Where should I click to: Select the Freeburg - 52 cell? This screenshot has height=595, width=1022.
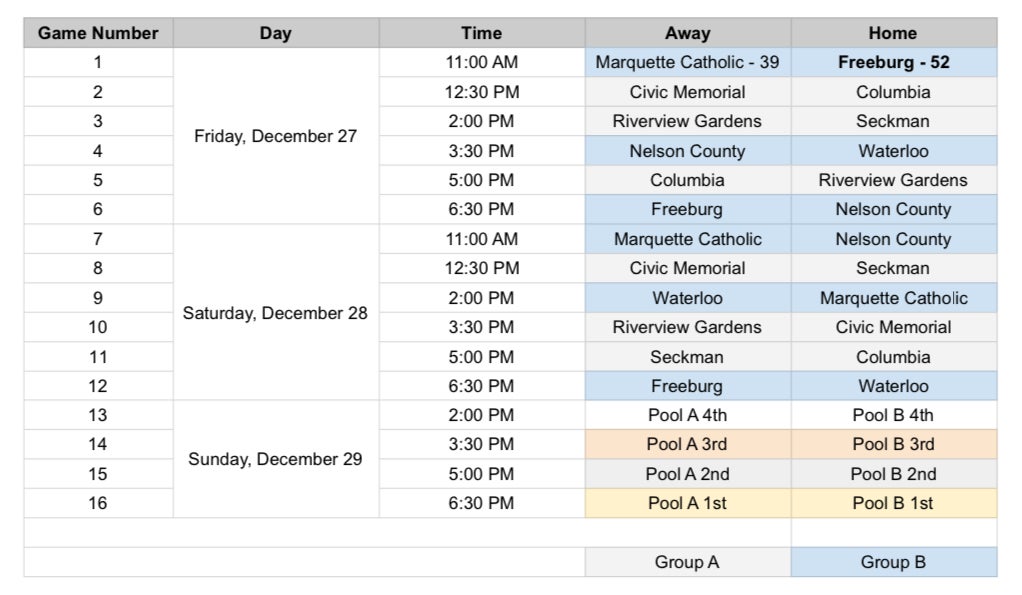(x=894, y=63)
